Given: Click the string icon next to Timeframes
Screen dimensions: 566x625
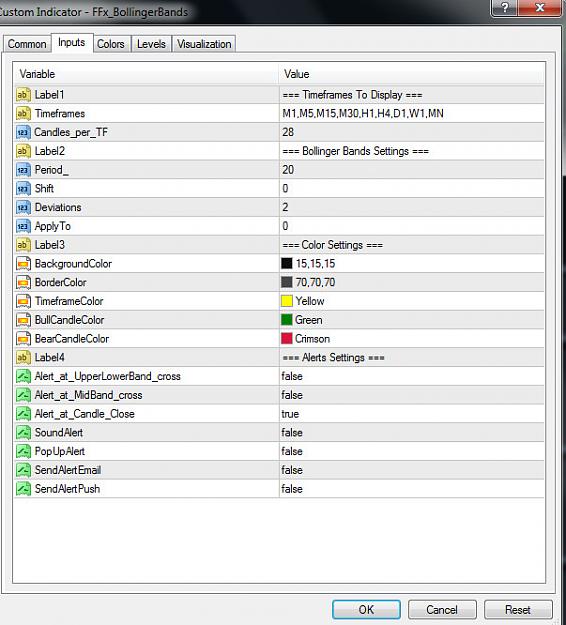Looking at the screenshot, I should tap(23, 114).
